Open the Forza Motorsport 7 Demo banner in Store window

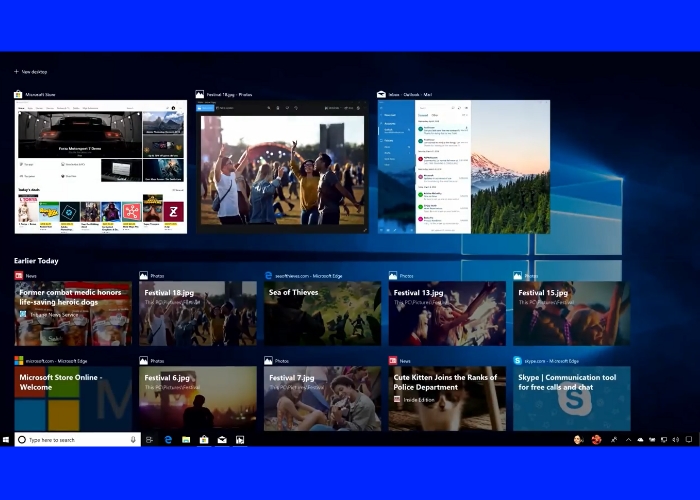pyautogui.click(x=80, y=134)
